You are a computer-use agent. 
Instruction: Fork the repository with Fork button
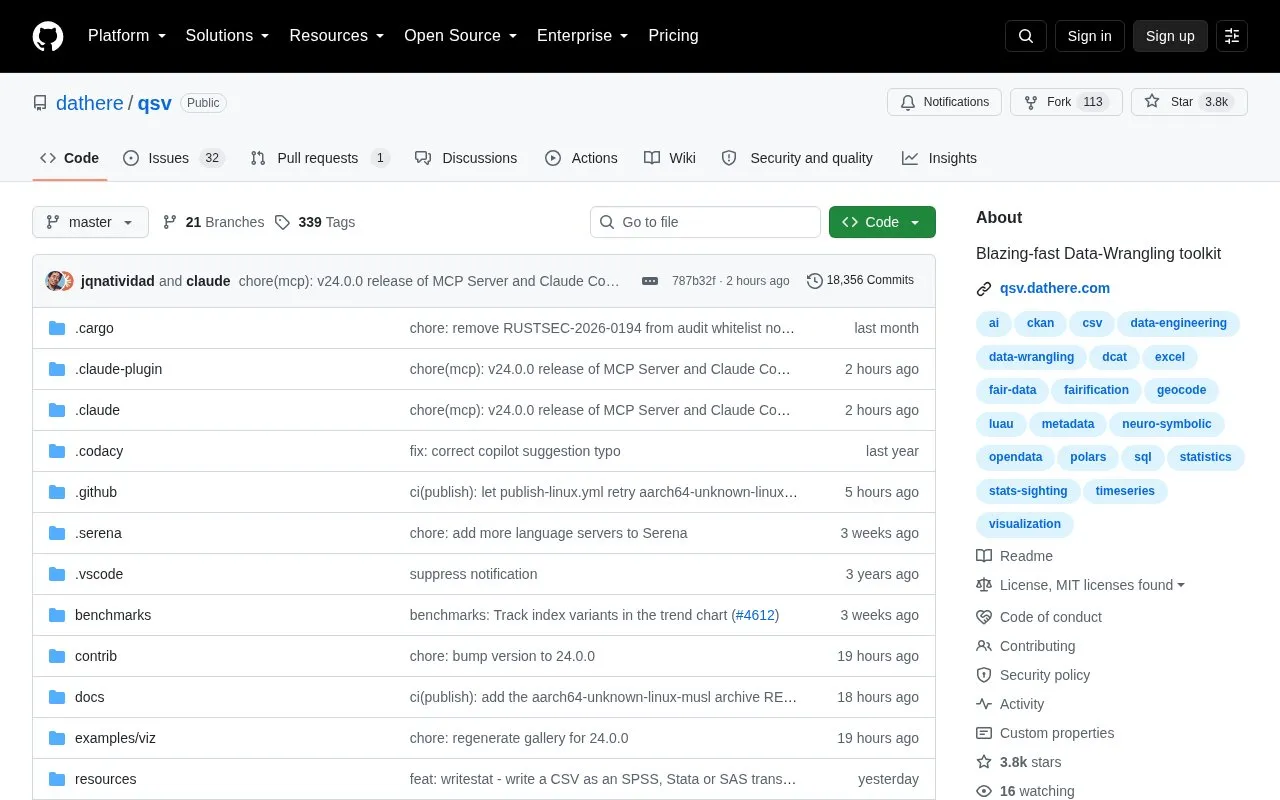[1066, 102]
